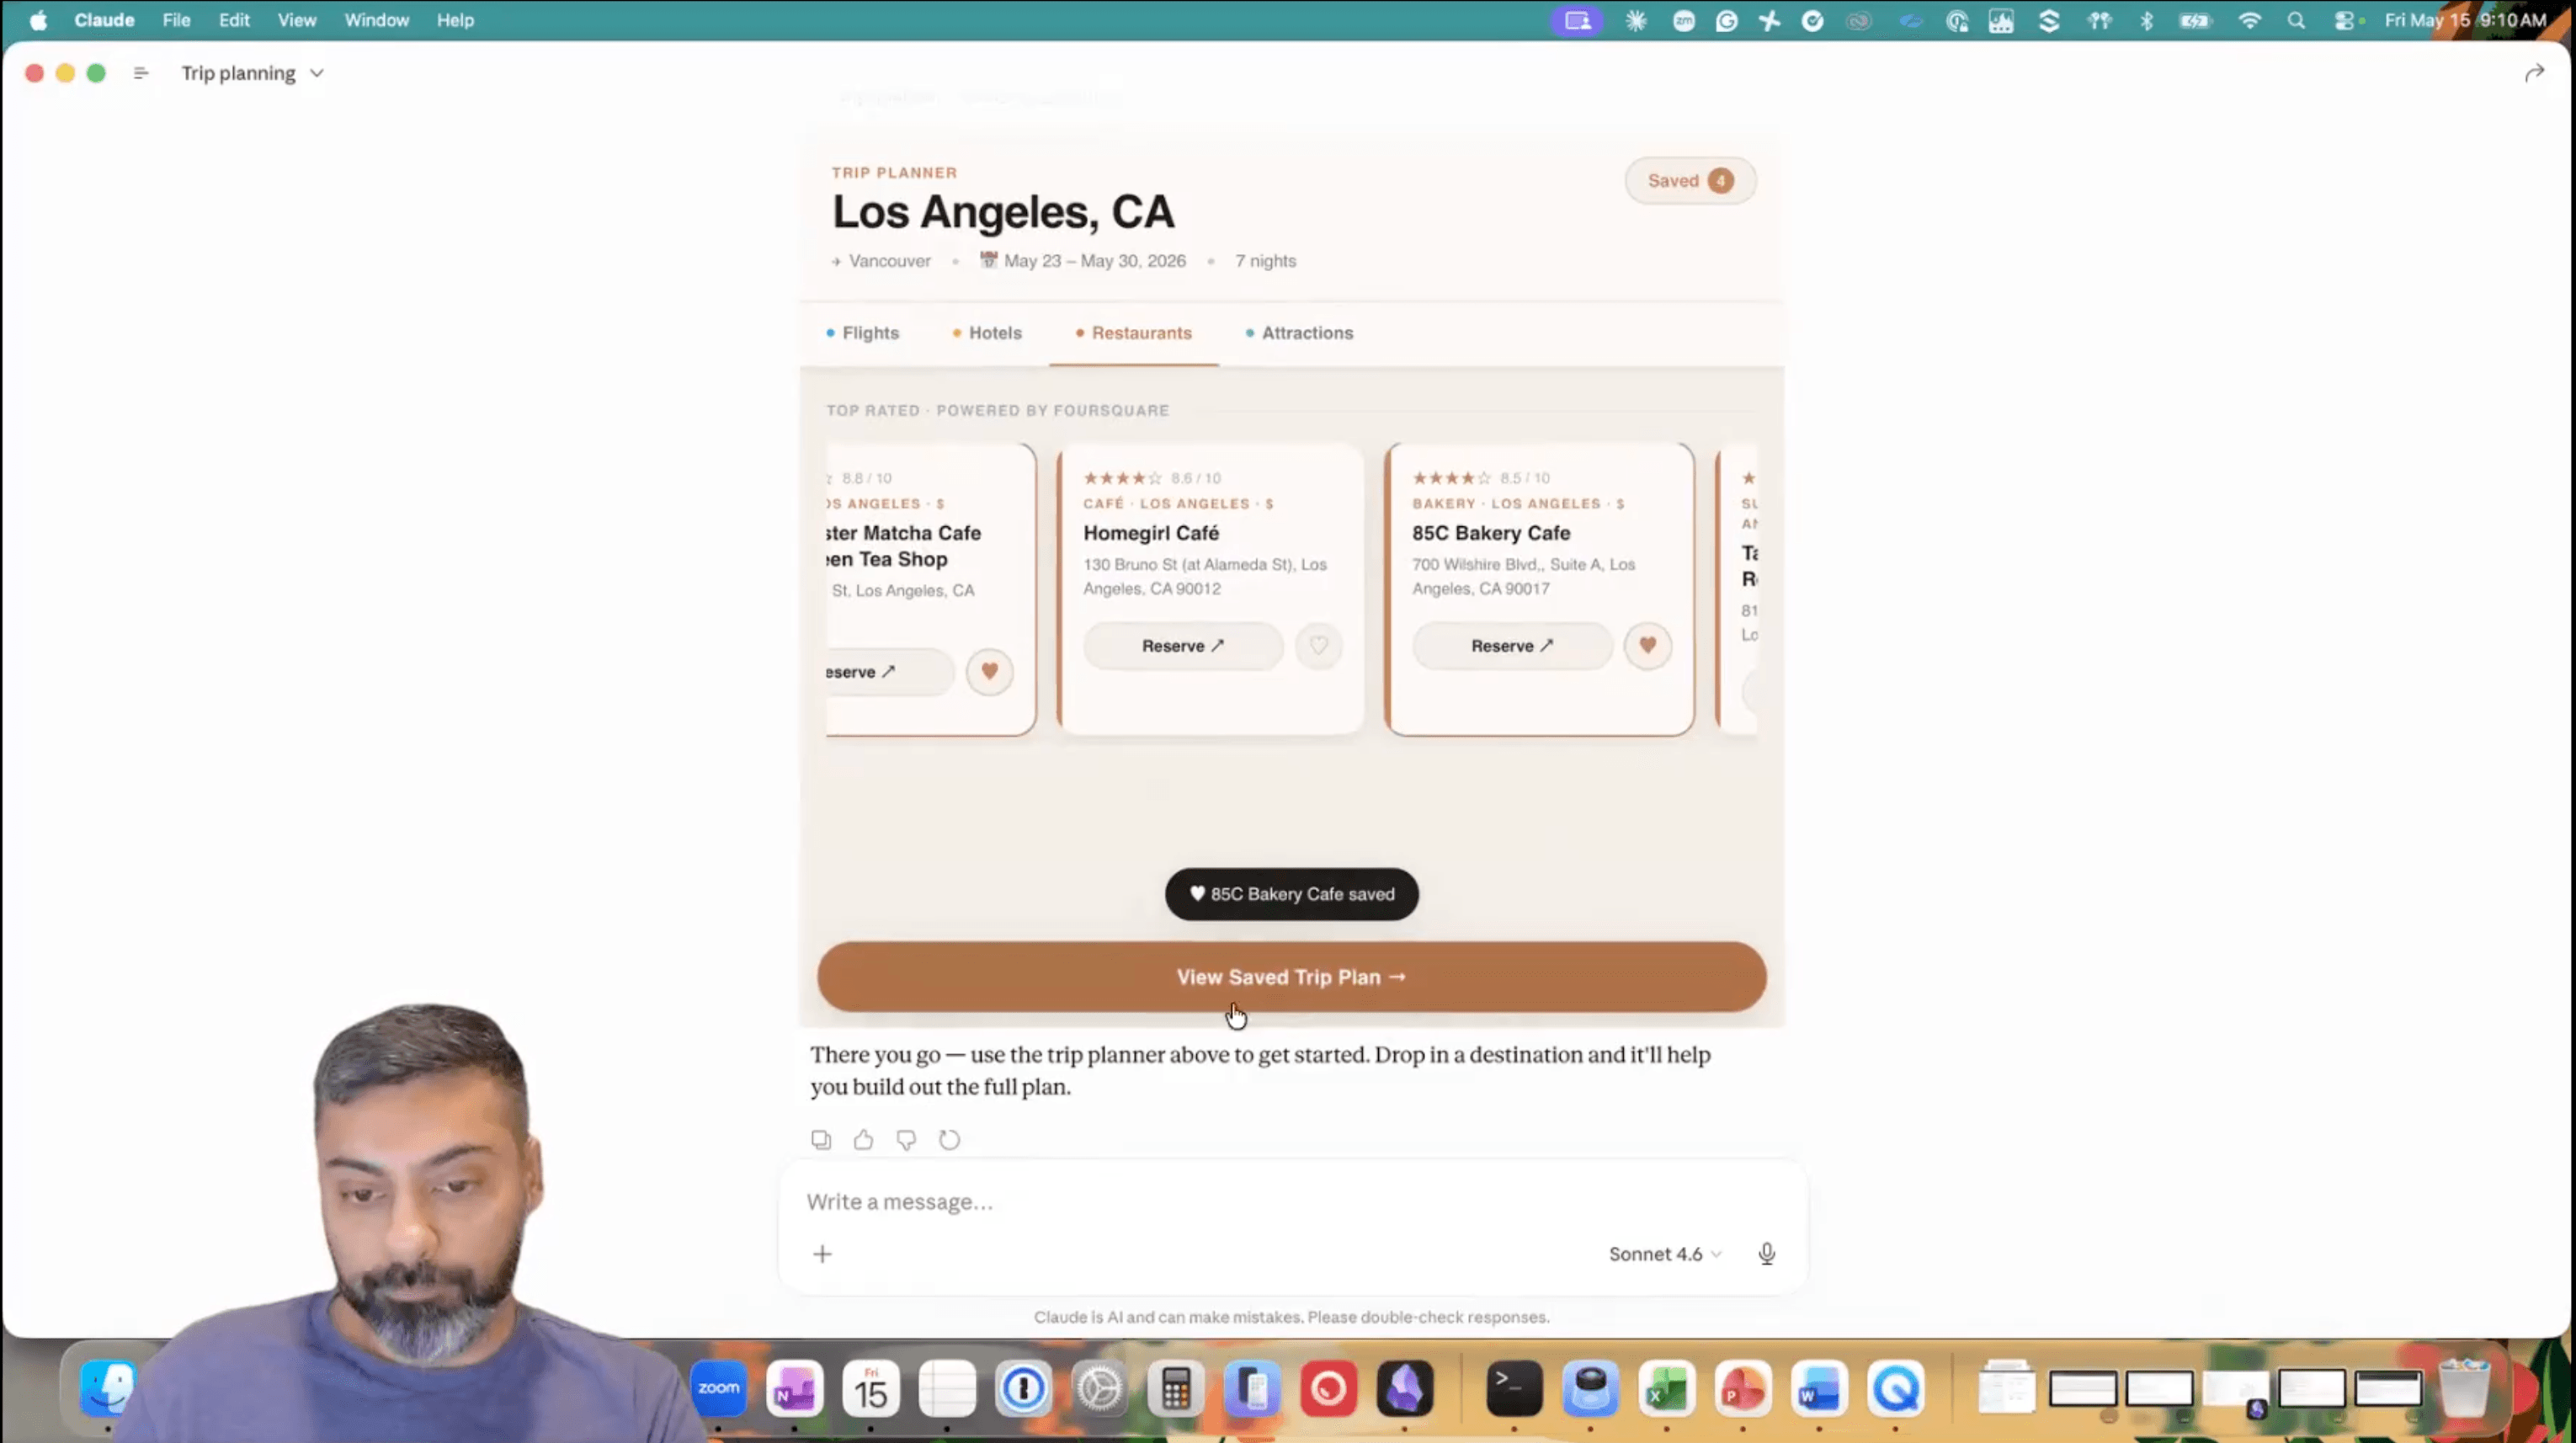Screen dimensions: 2576x1443
Task: Open Finder from the Dock
Action: (x=108, y=1388)
